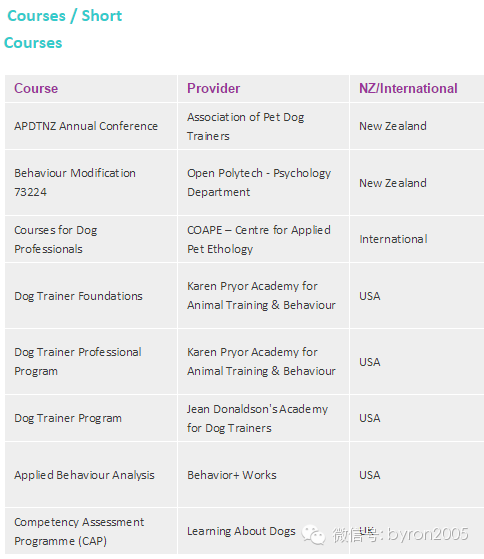
Task: Open the Courses / Short Courses heading
Action: 63,29
